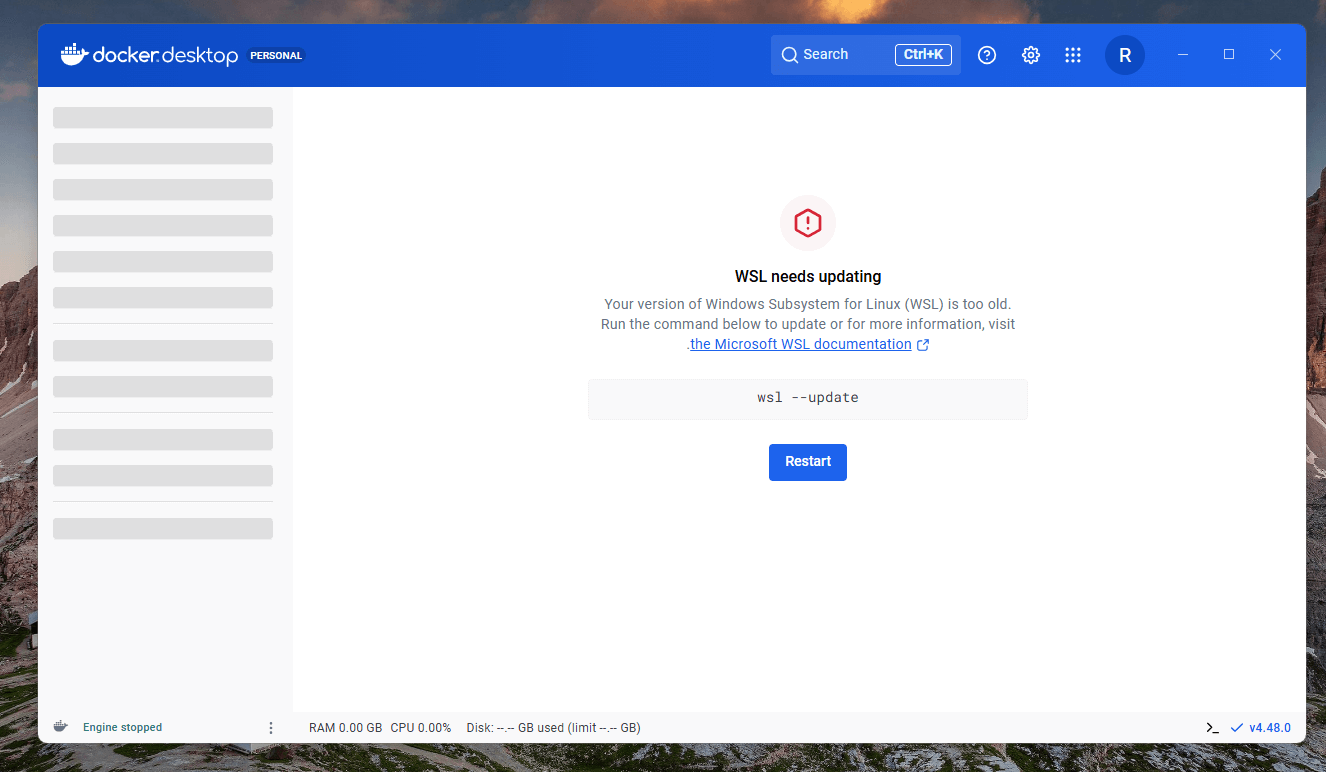Open the apps grid menu icon
1326x772 pixels.
1073,55
